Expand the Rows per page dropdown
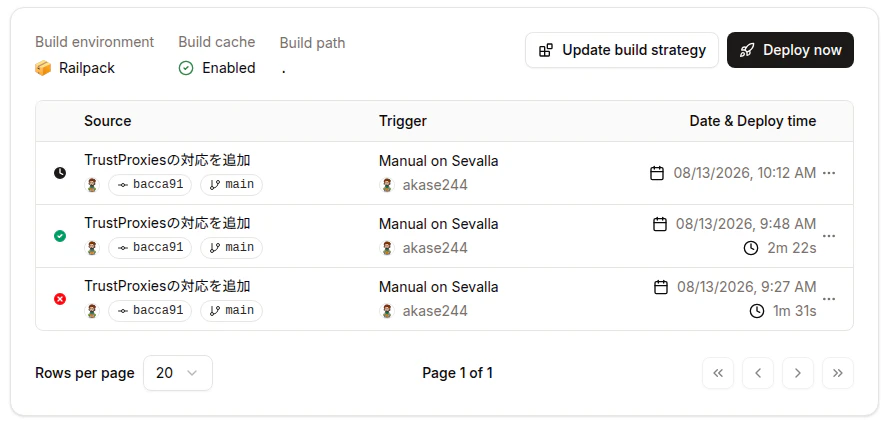 [178, 373]
